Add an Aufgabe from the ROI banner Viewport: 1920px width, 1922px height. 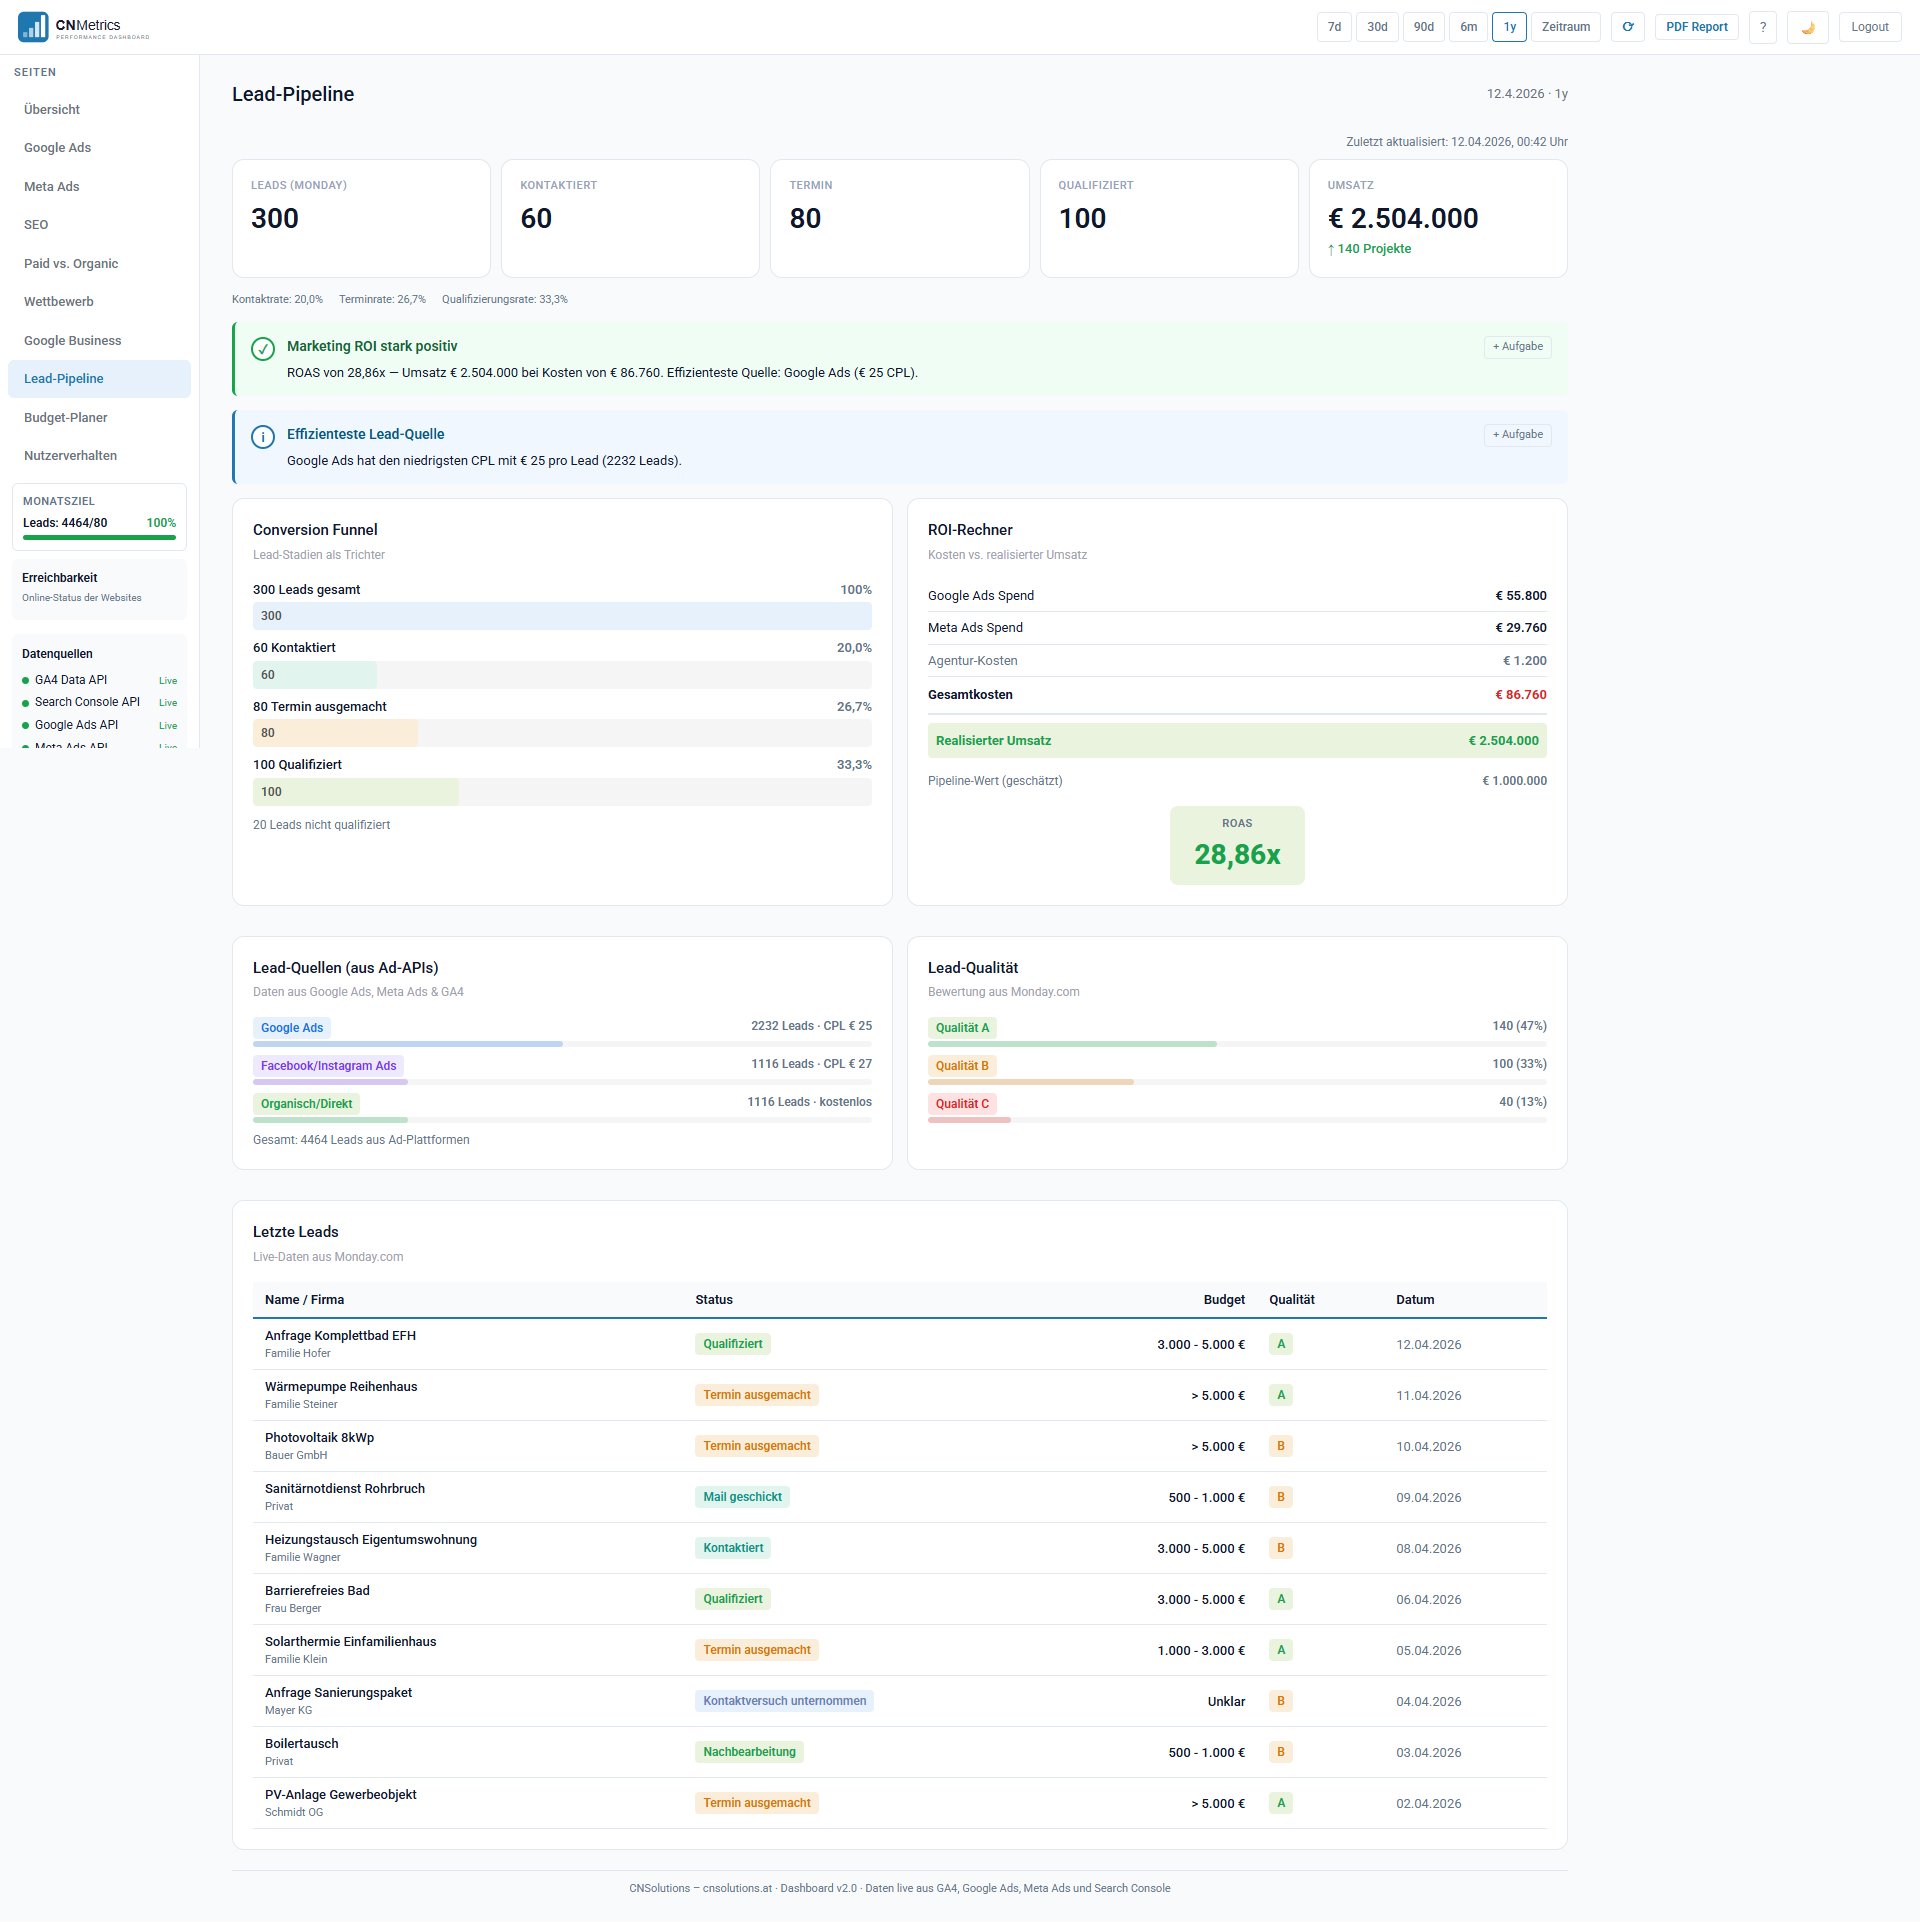click(x=1517, y=347)
